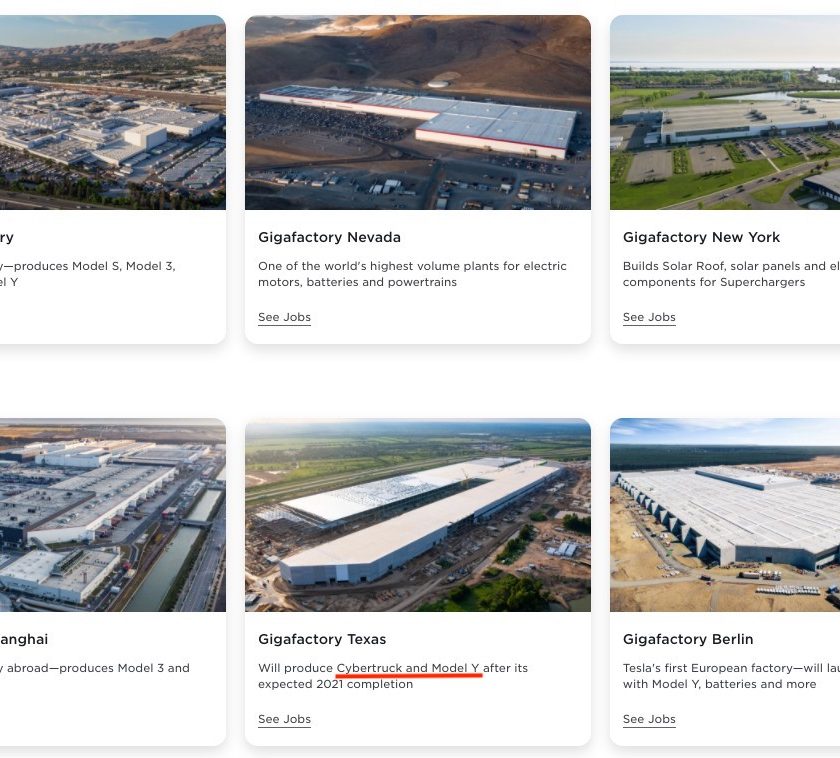This screenshot has width=840, height=758.
Task: Click the Model S, Model 3 factory description
Action: coord(88,274)
